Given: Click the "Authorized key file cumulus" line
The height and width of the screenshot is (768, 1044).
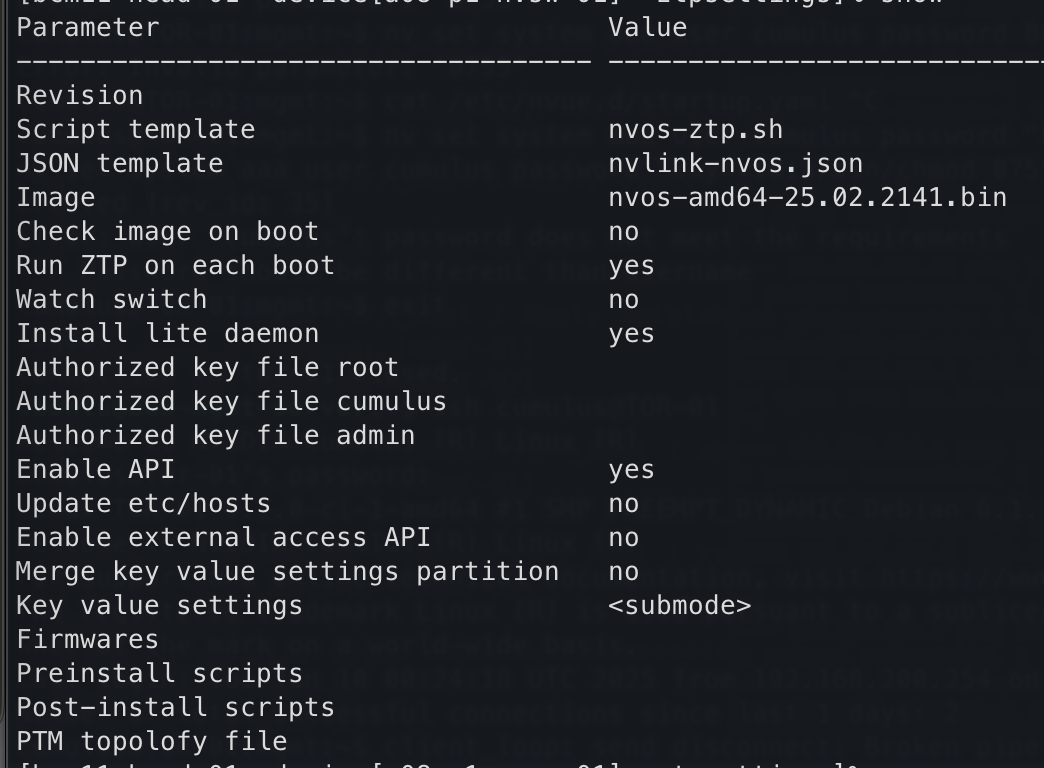Looking at the screenshot, I should click(231, 402).
